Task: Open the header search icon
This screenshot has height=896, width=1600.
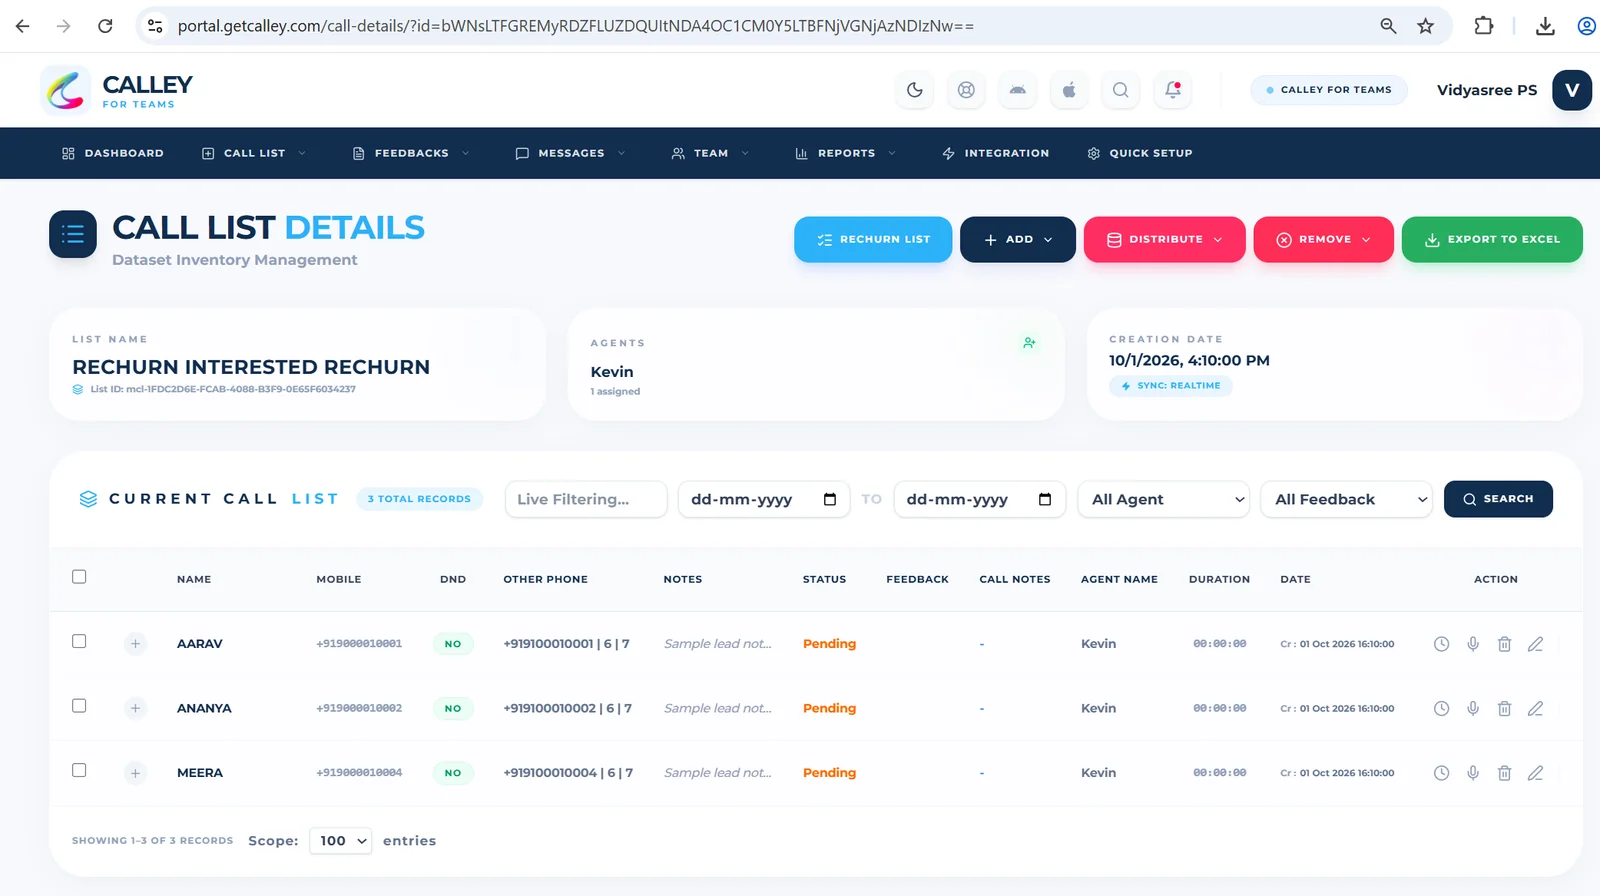Action: point(1121,90)
